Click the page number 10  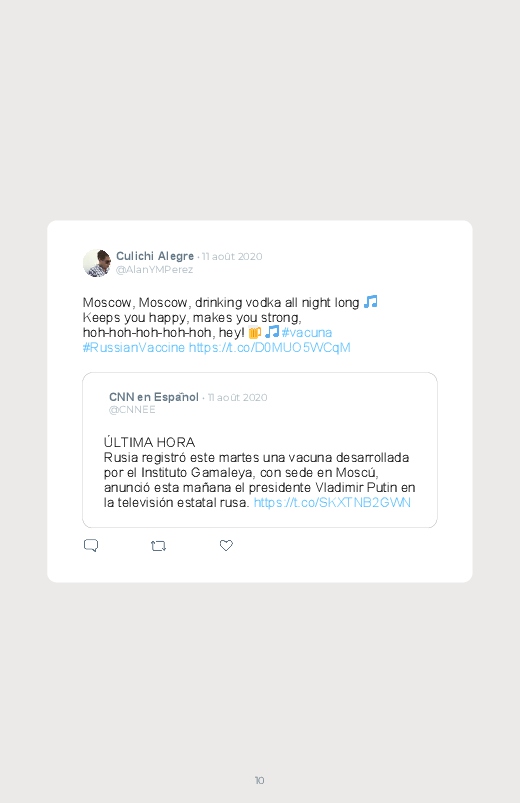click(259, 780)
